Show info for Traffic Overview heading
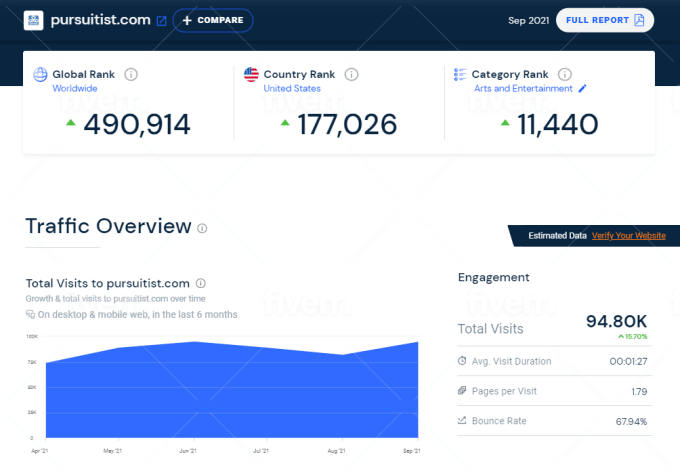This screenshot has height=471, width=680. point(202,228)
